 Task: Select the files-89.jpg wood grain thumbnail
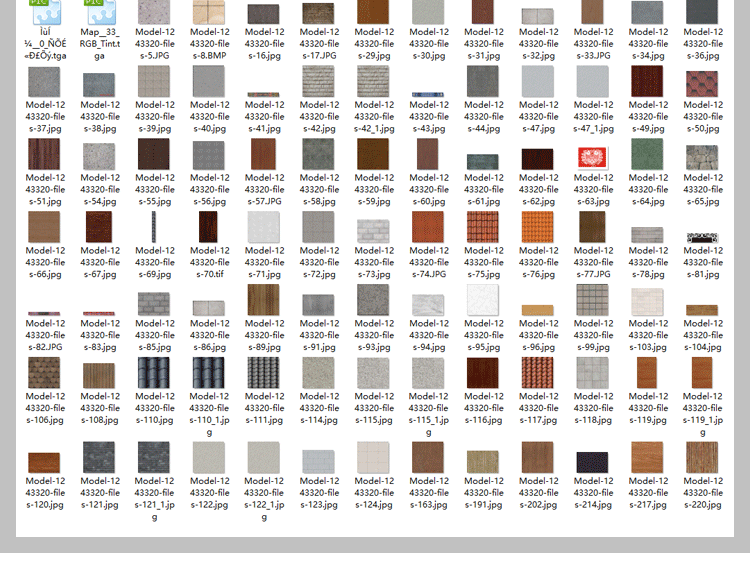pyautogui.click(x=264, y=300)
